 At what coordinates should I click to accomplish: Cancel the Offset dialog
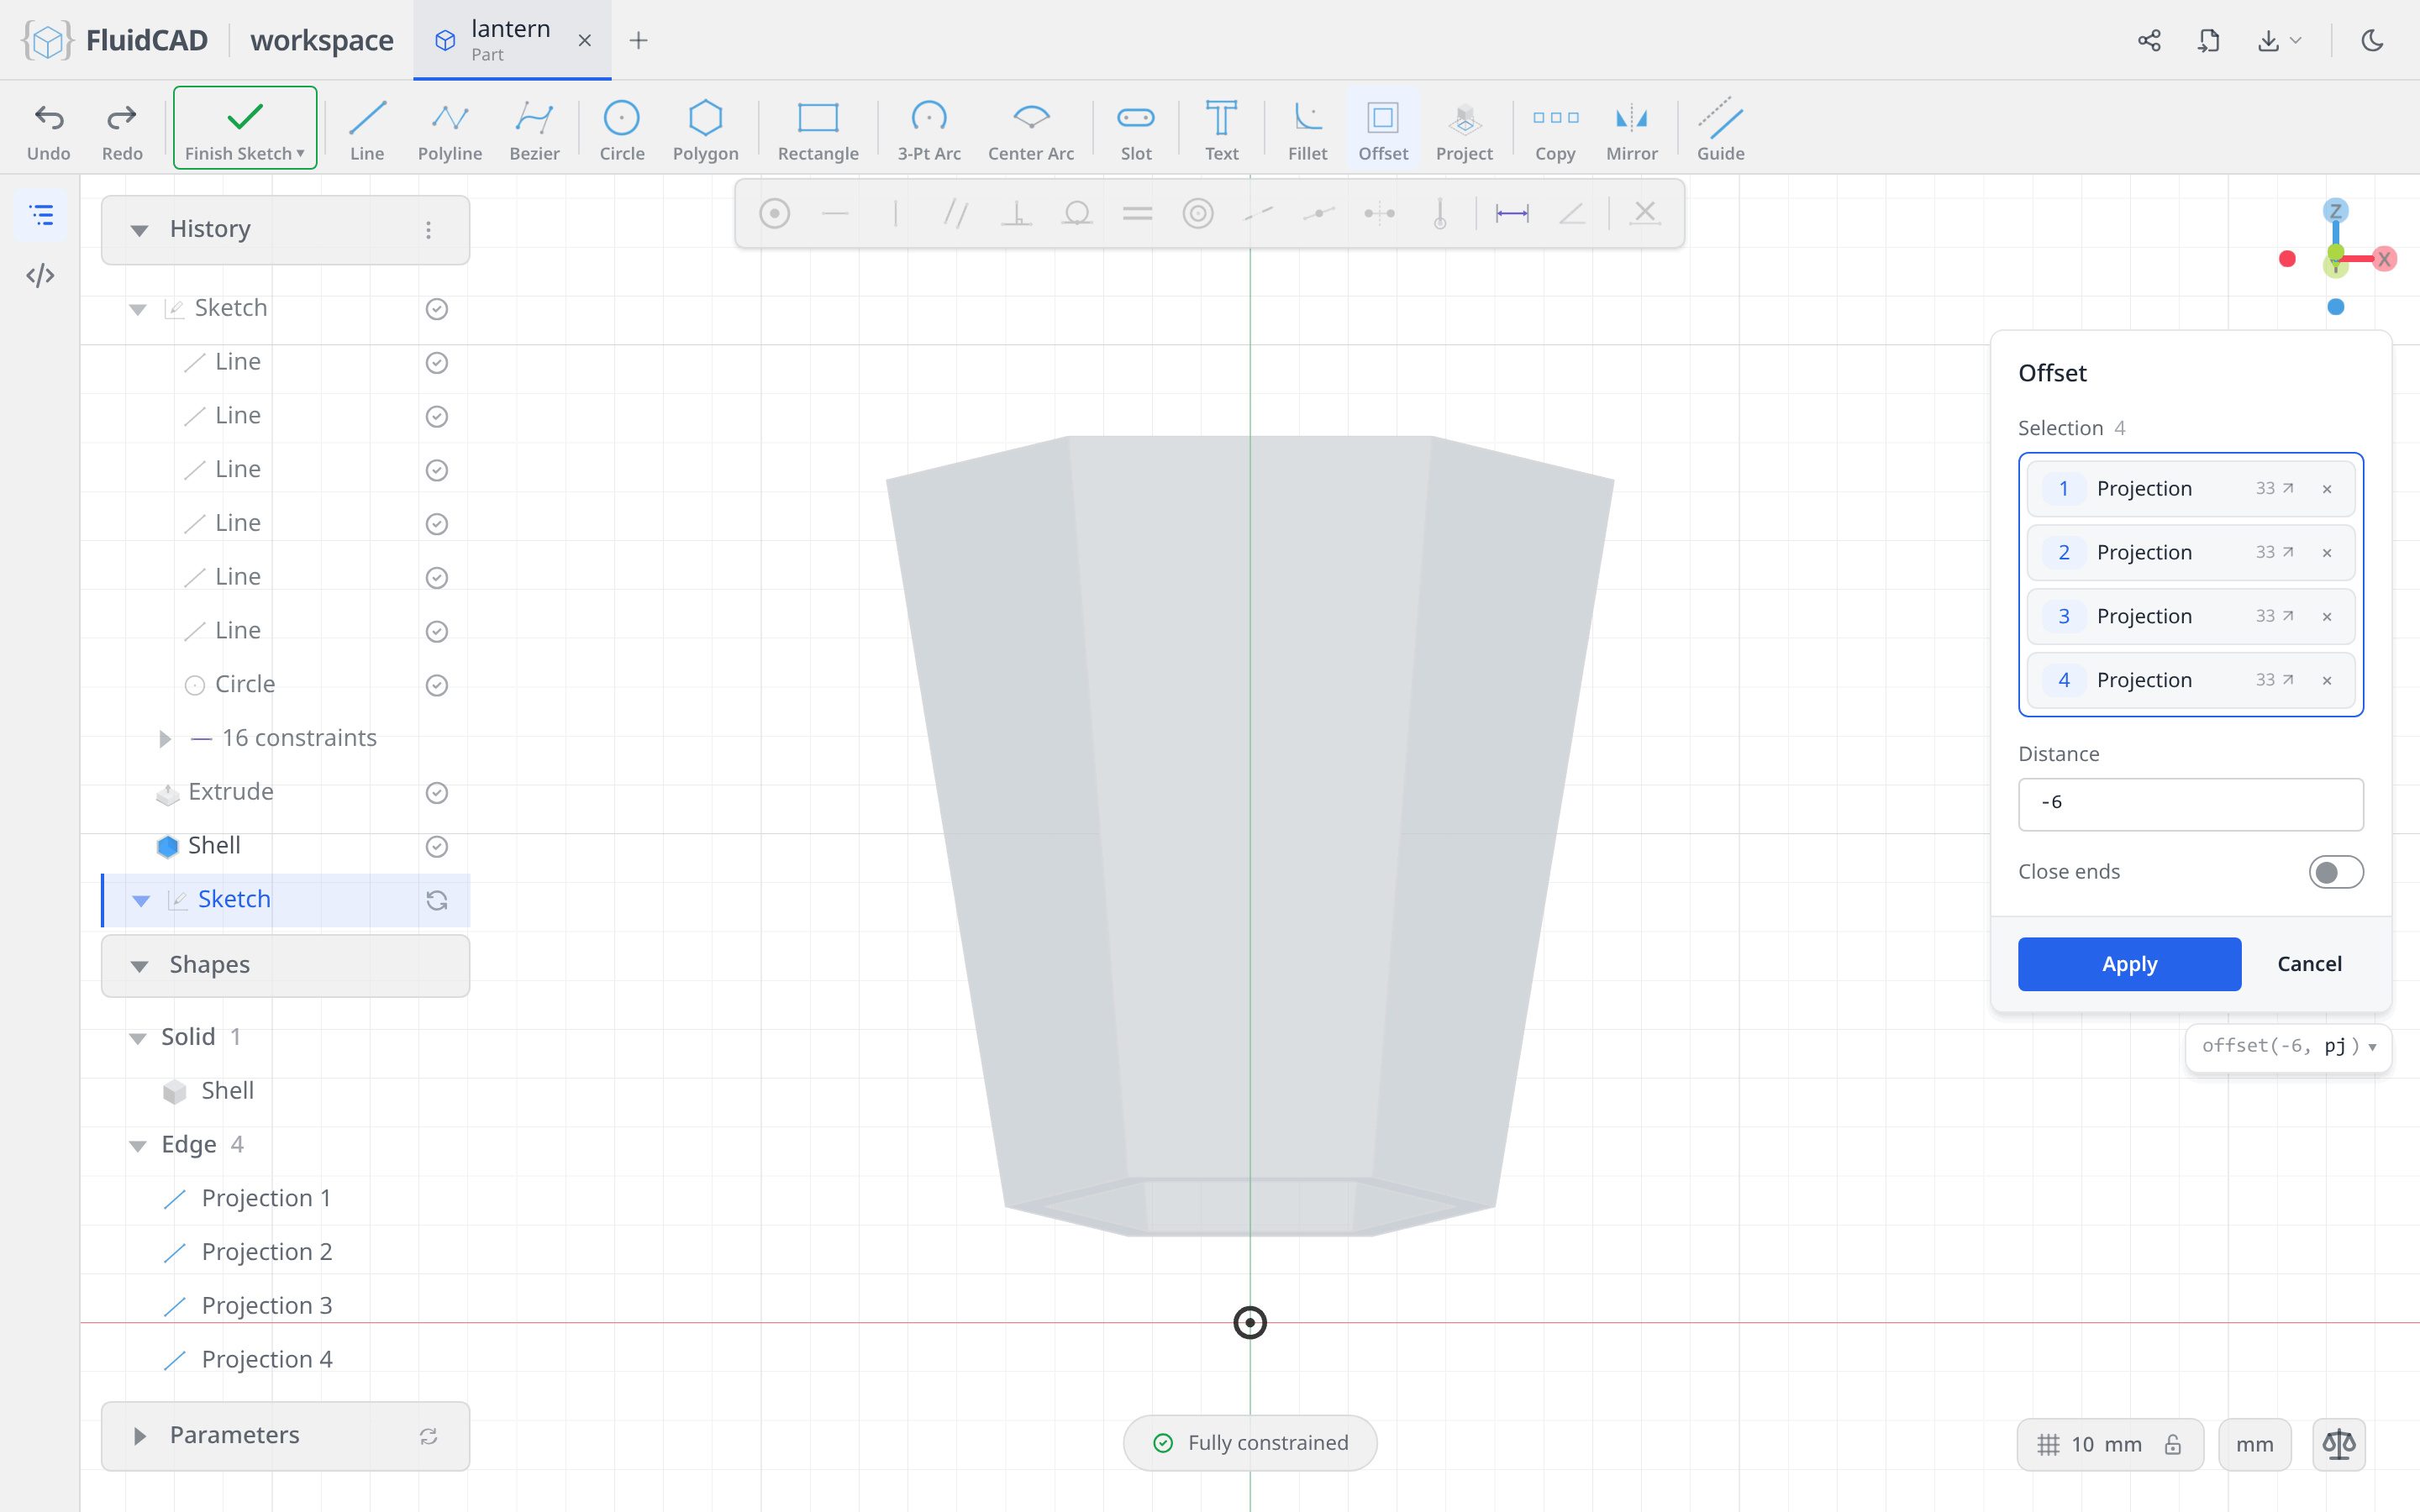tap(2309, 964)
